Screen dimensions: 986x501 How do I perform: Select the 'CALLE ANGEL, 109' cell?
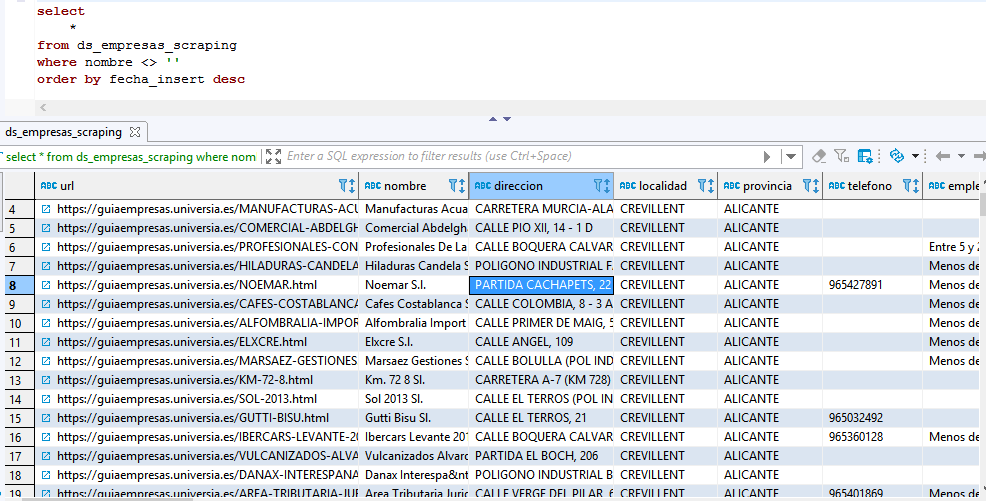pyautogui.click(x=541, y=342)
